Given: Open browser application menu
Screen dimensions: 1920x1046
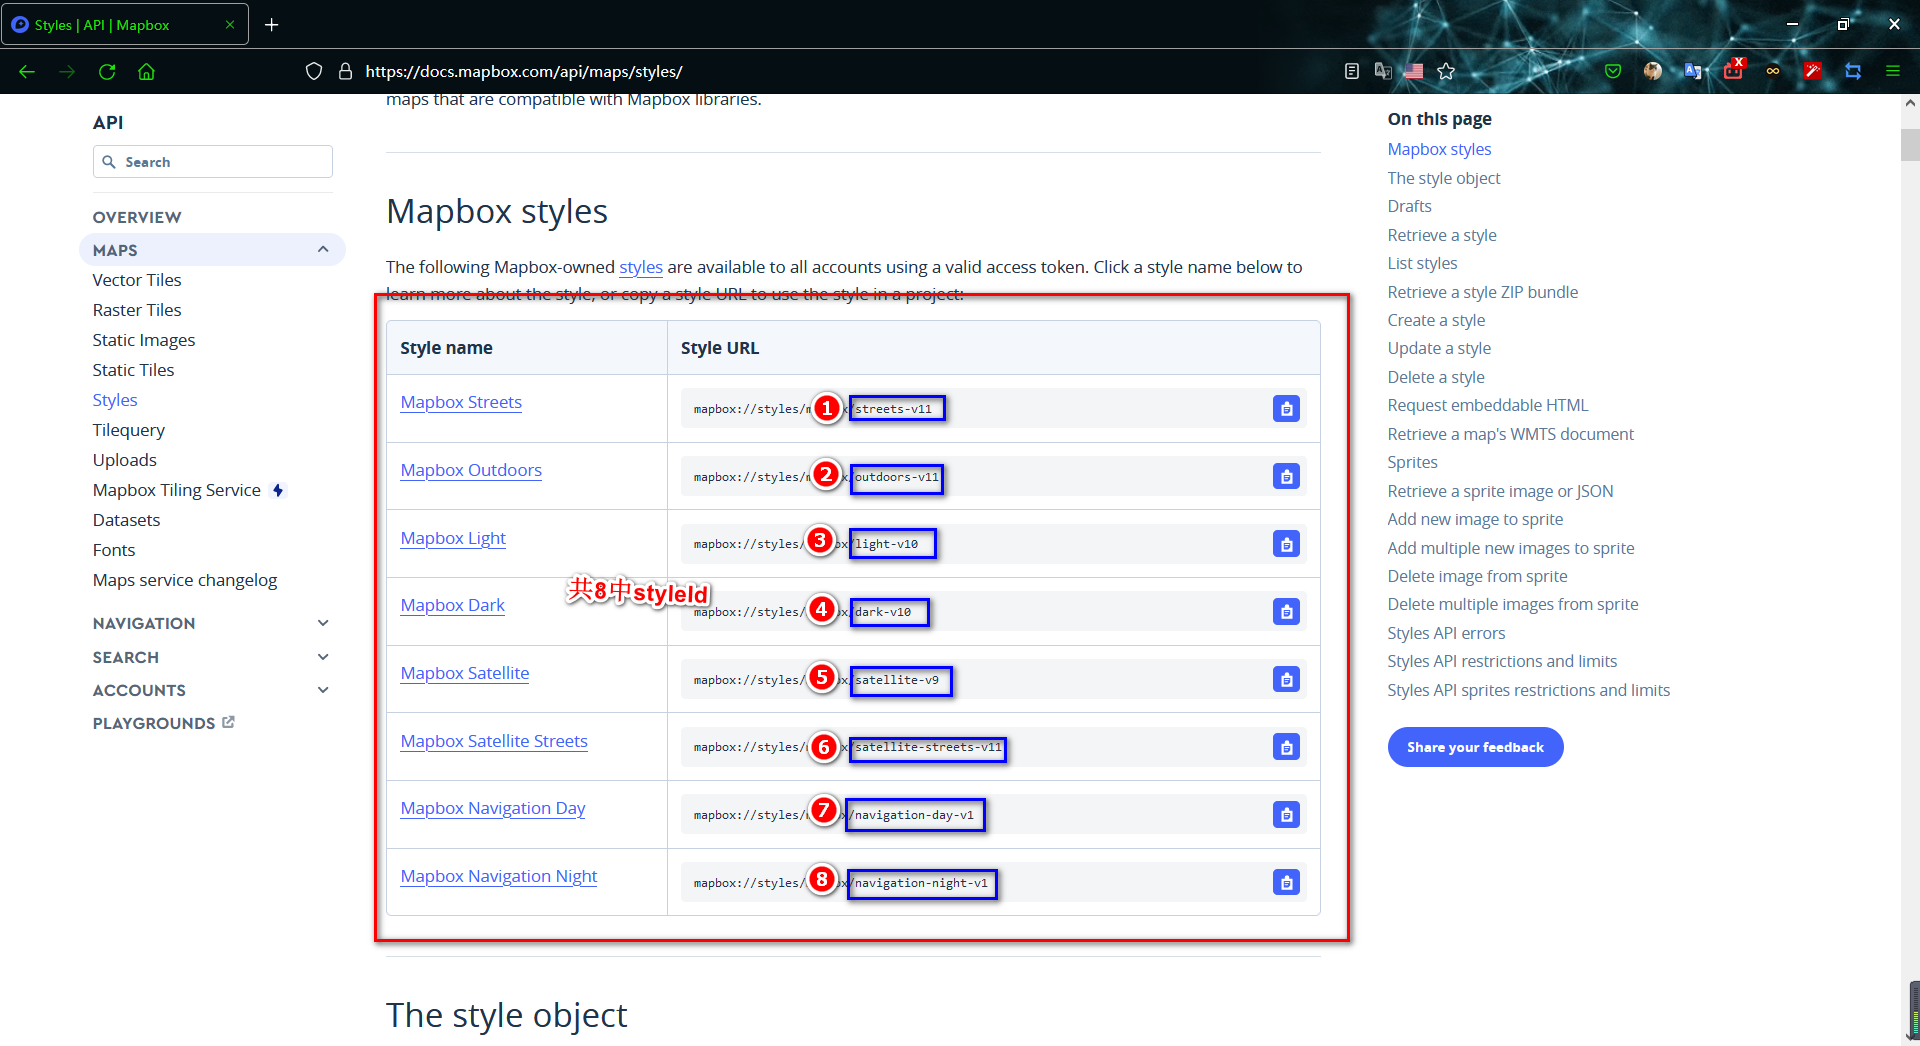Looking at the screenshot, I should 1893,71.
